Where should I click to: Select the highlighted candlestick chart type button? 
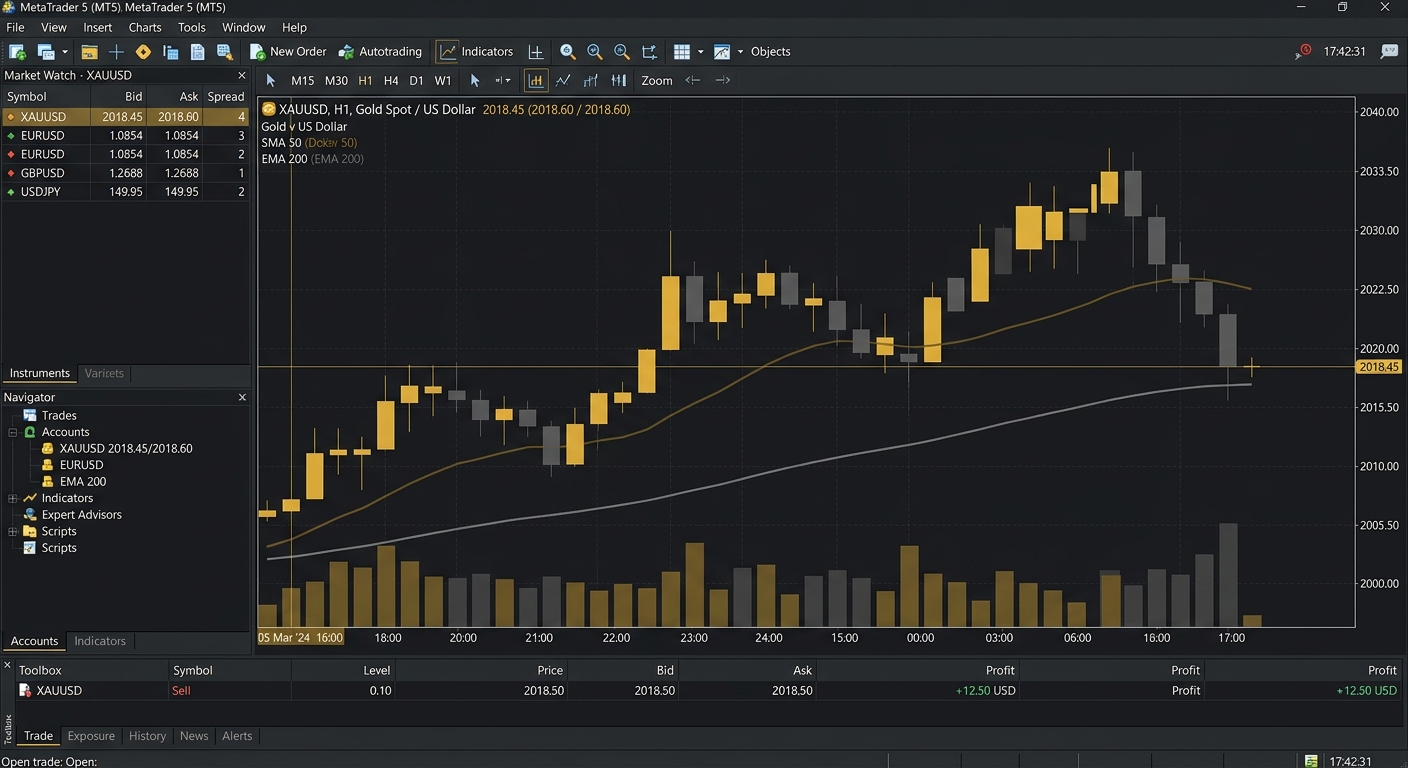536,80
